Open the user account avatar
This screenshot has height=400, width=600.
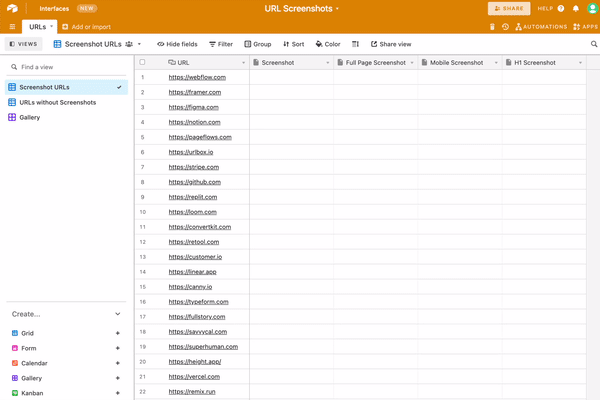pos(592,8)
